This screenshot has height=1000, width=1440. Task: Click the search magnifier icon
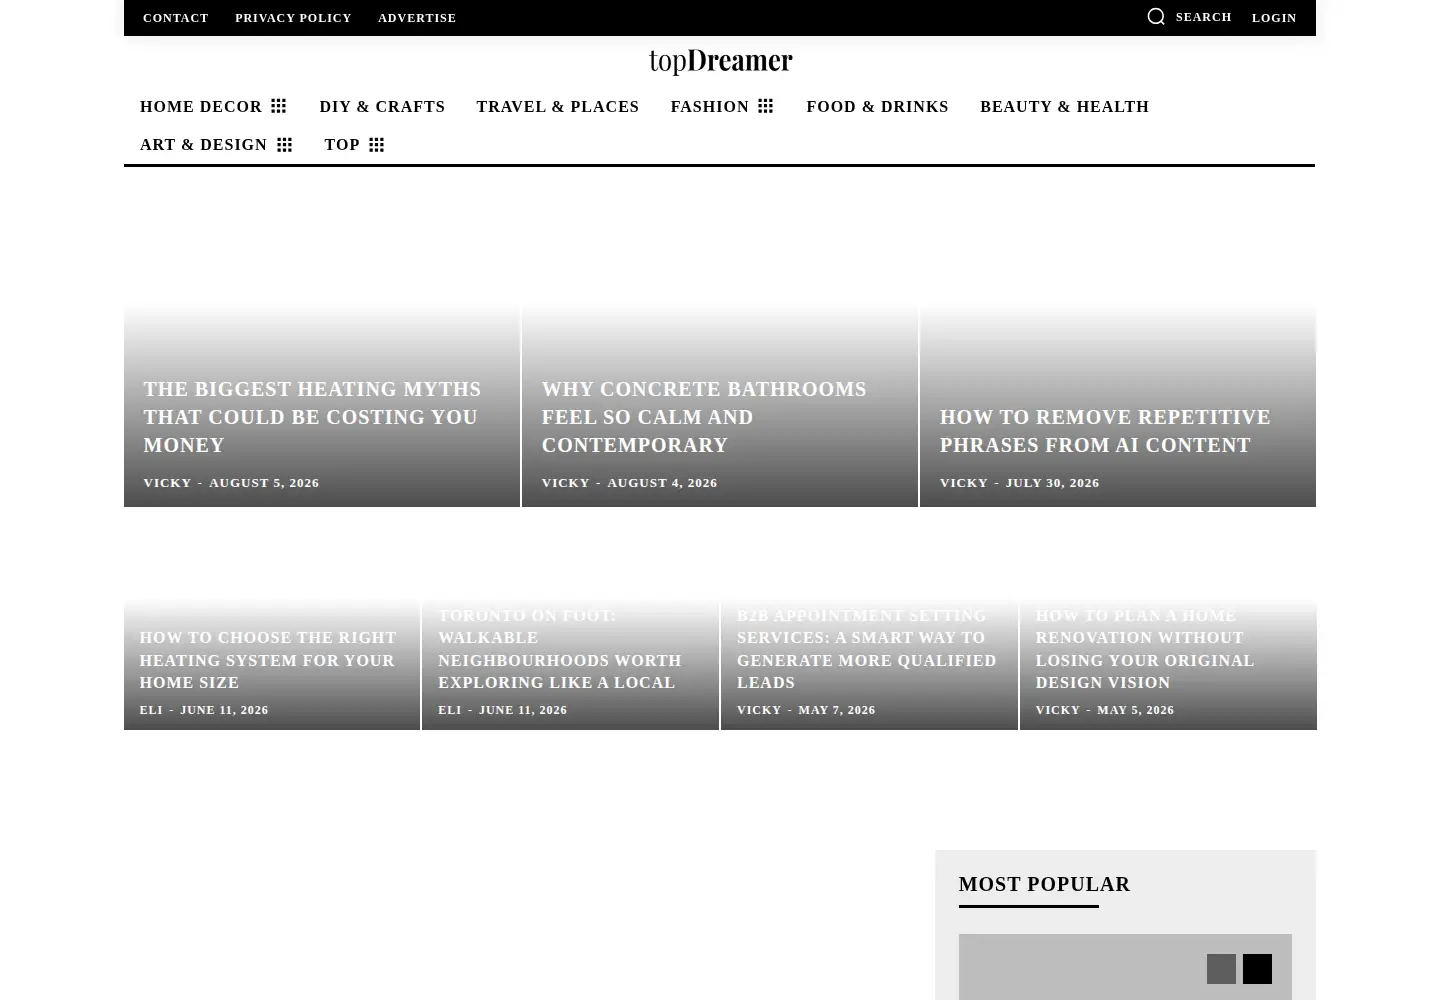click(x=1156, y=17)
